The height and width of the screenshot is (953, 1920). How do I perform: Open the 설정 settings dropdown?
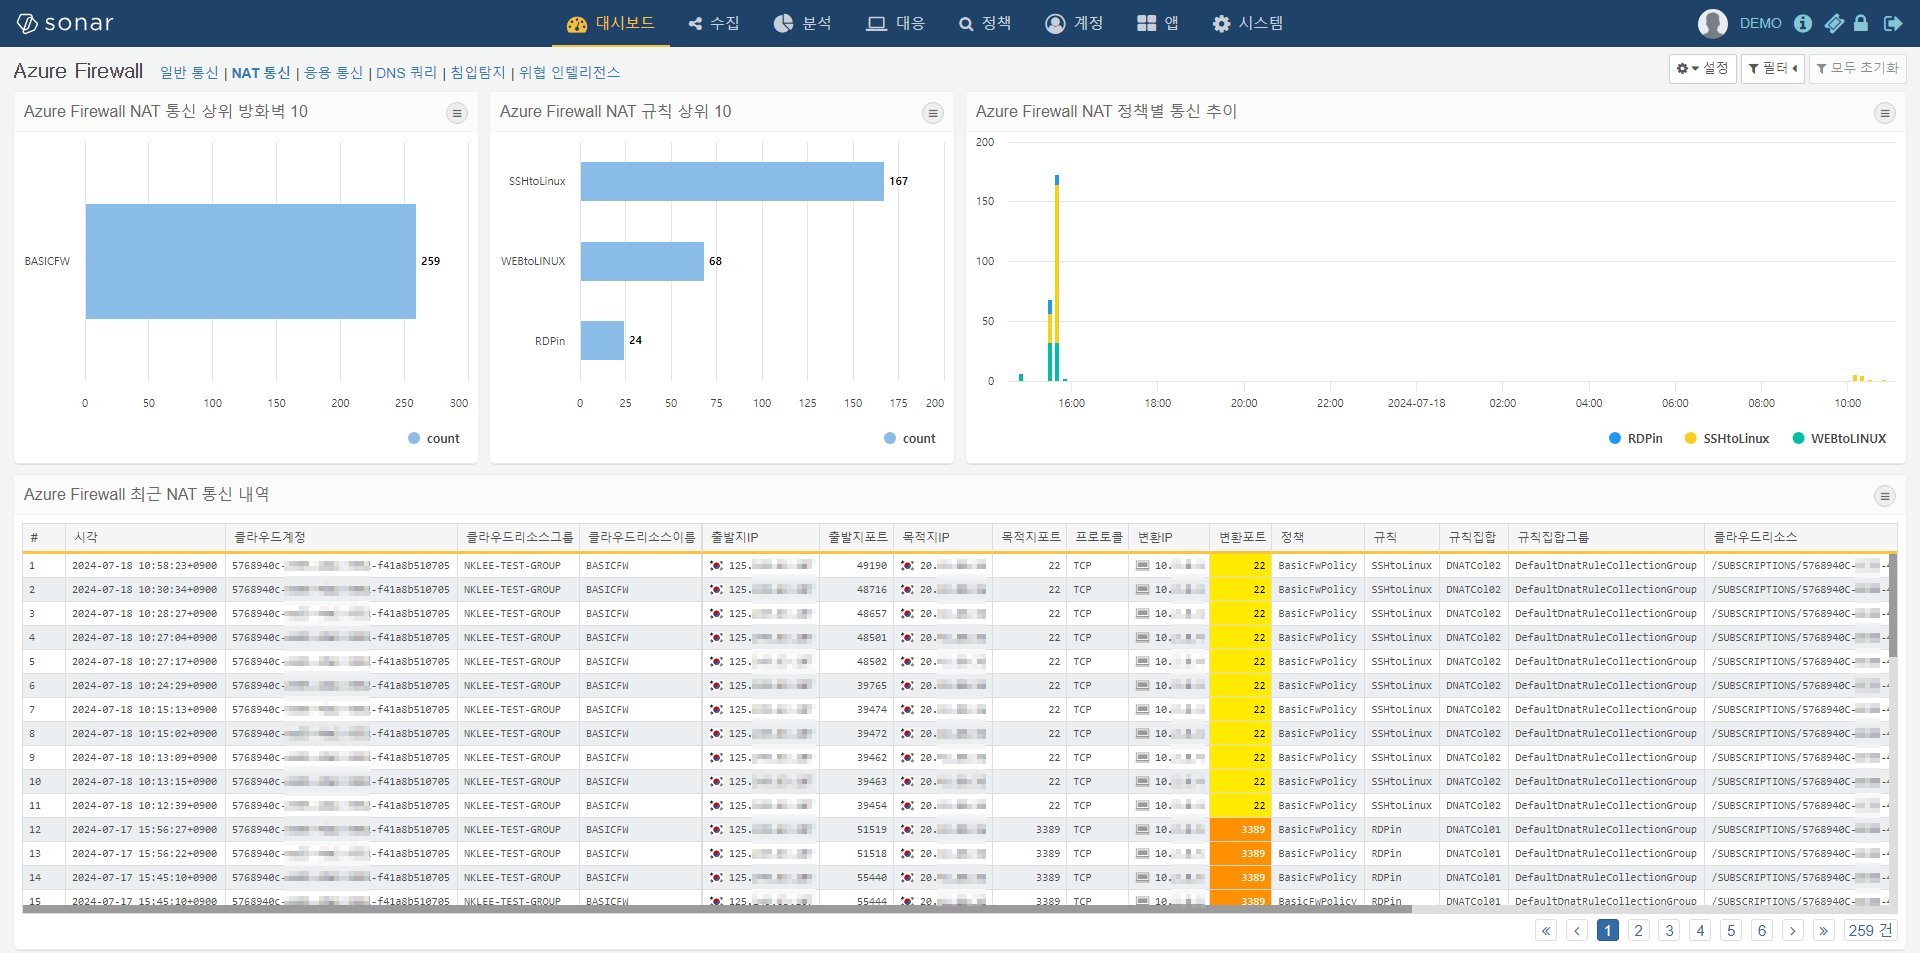coord(1702,68)
